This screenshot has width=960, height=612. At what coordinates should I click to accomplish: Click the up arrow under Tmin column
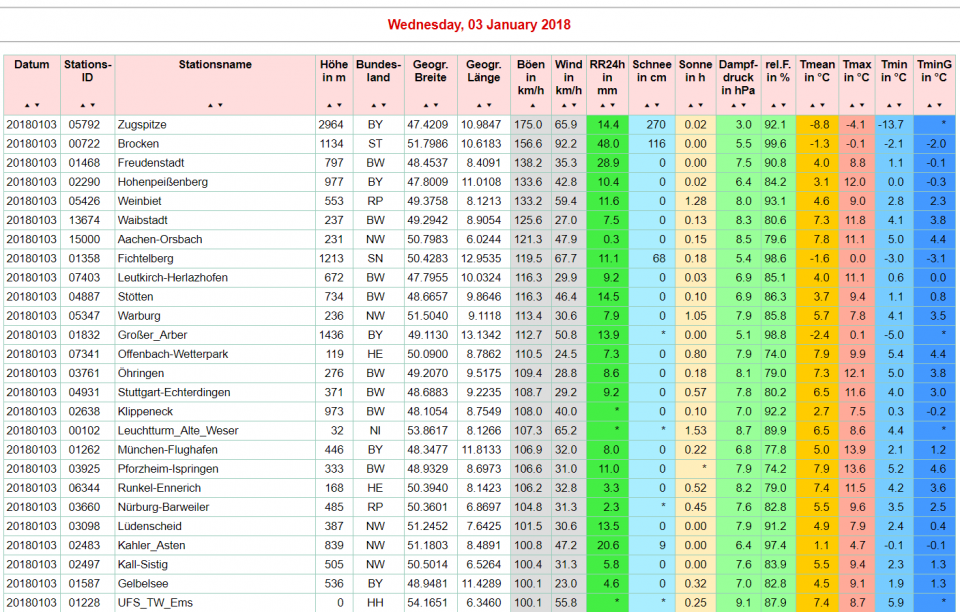[889, 105]
